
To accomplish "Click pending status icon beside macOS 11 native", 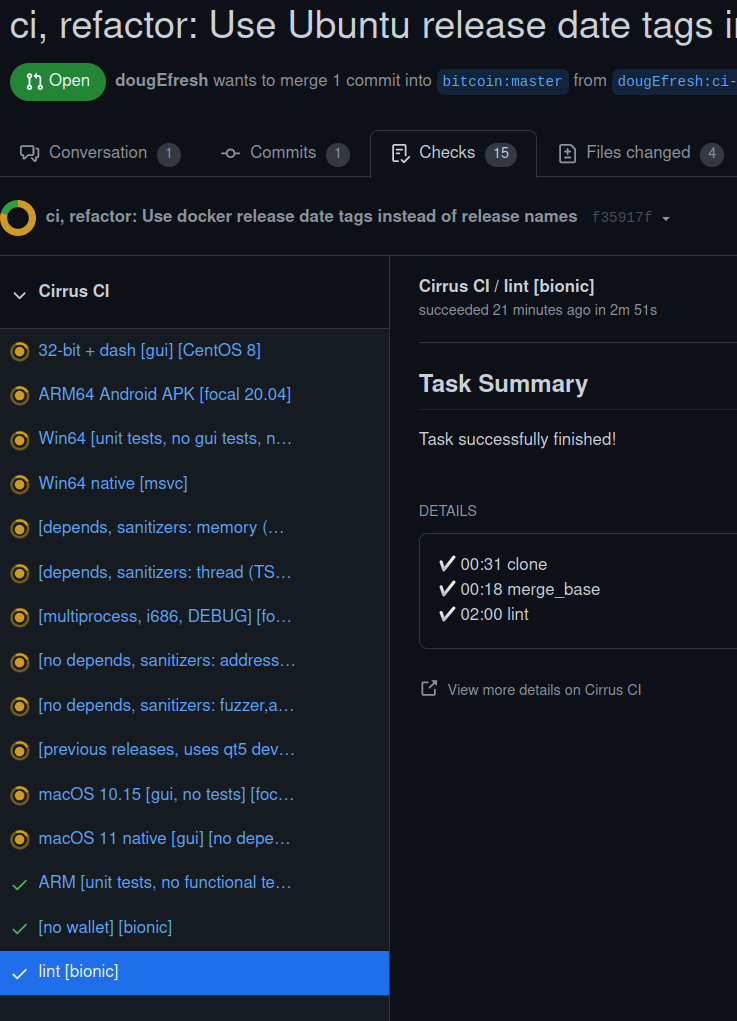I will coord(20,840).
